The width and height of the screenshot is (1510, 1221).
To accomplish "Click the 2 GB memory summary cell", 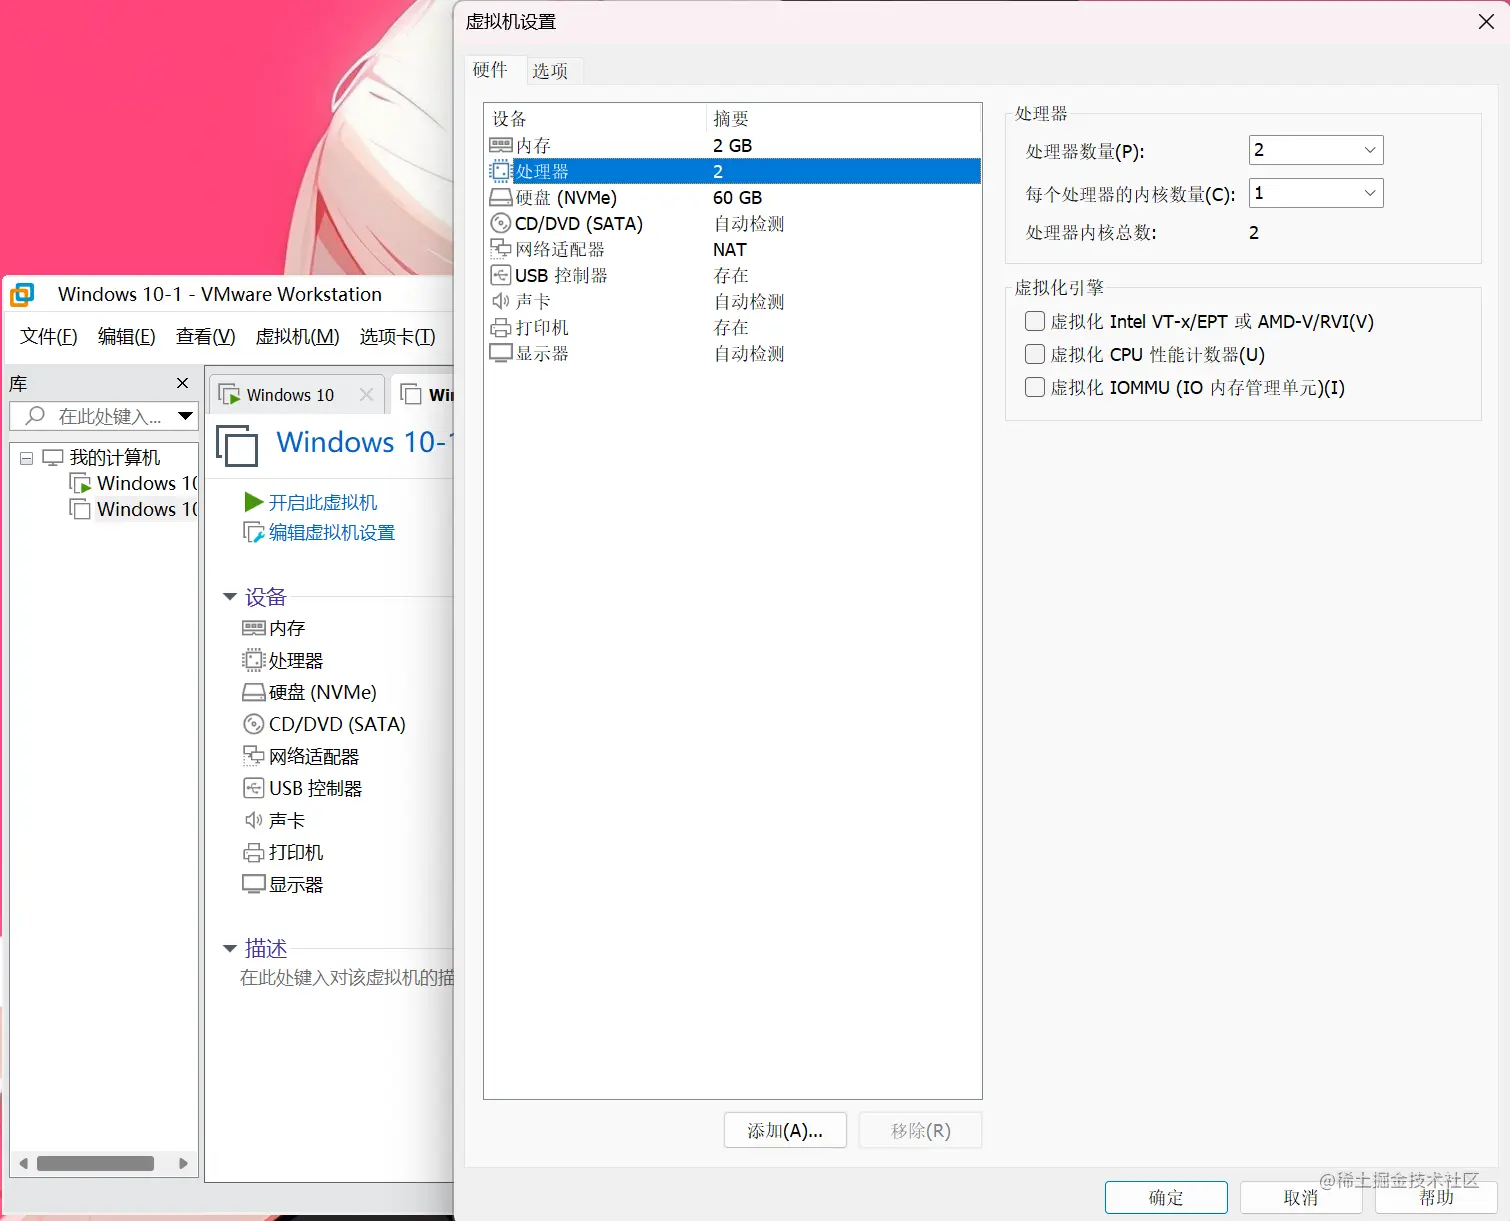I will (x=733, y=145).
